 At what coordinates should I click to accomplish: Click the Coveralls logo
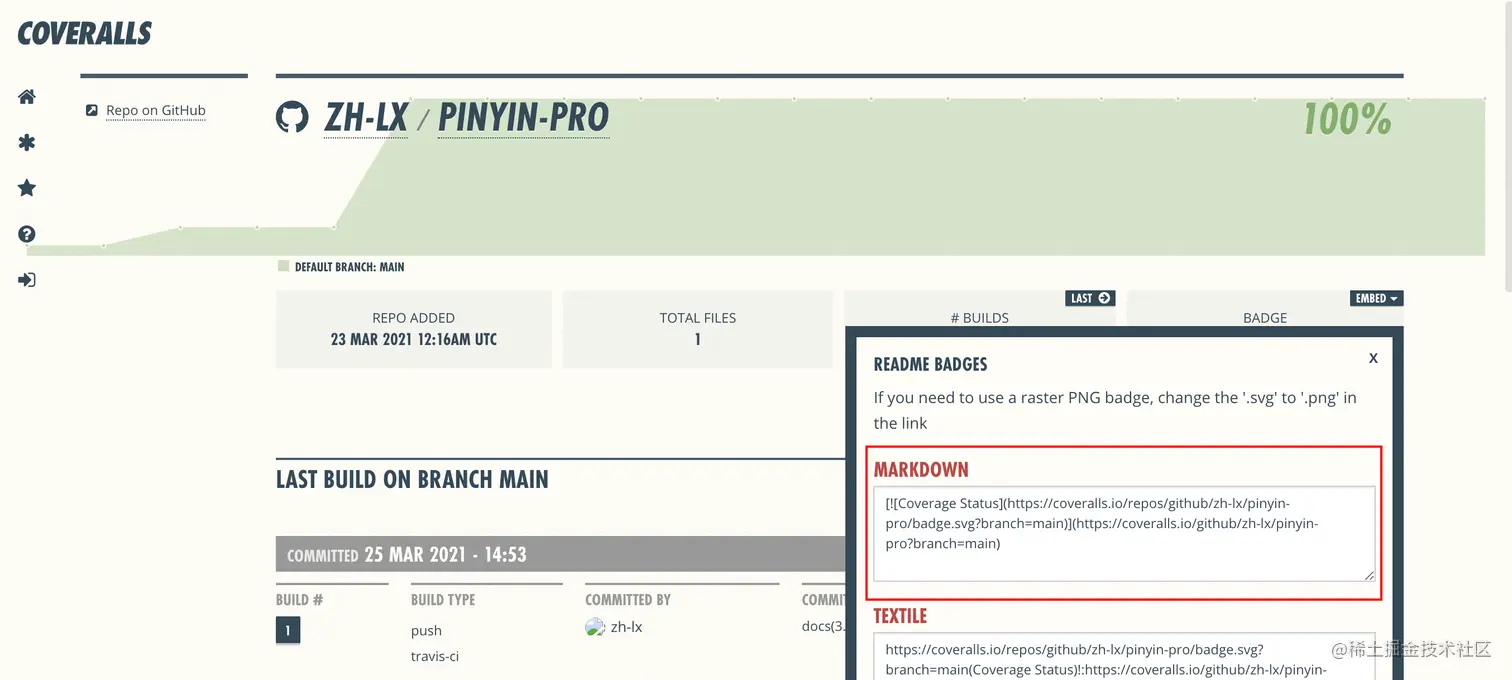click(x=85, y=33)
